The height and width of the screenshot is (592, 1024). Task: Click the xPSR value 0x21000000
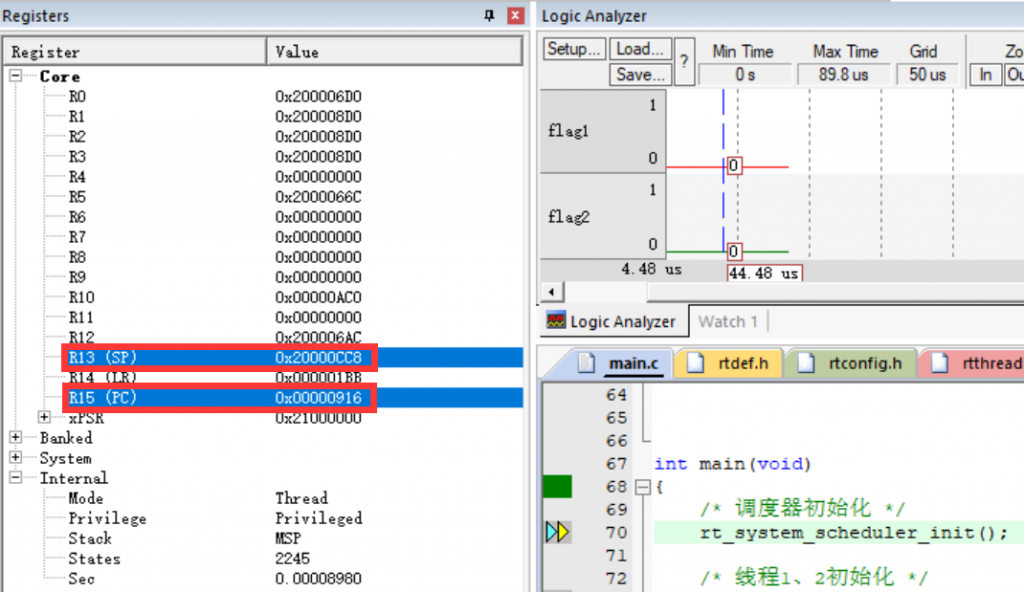[318, 418]
